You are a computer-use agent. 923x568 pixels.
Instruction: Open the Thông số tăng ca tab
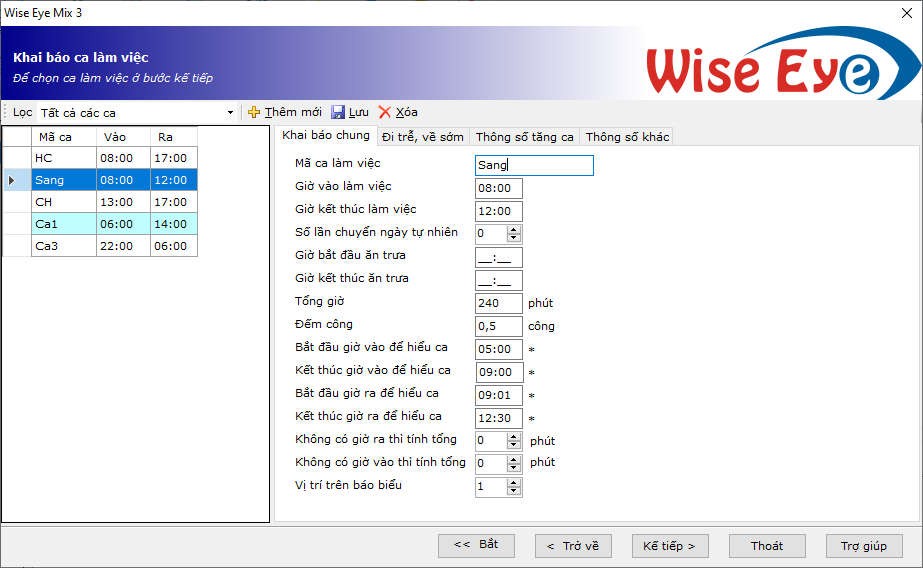click(524, 137)
